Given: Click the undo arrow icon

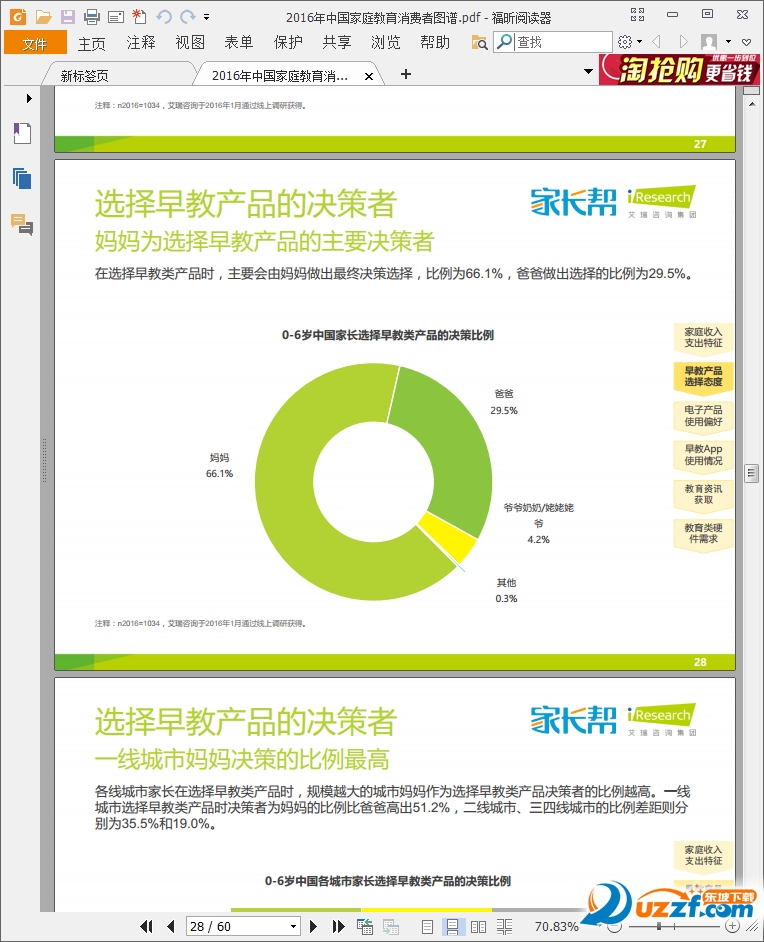Looking at the screenshot, I should point(164,17).
